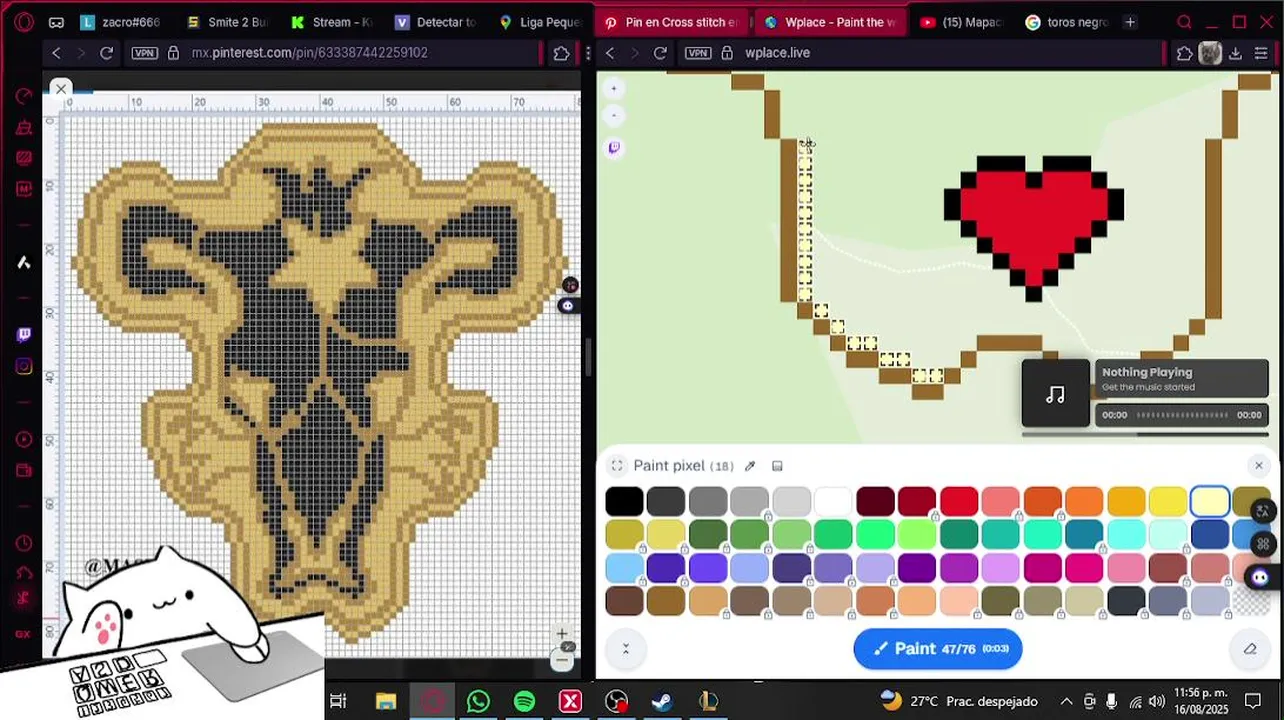Zoom out on the Pinterest image
Viewport: 1284px width, 720px height.
point(562,659)
